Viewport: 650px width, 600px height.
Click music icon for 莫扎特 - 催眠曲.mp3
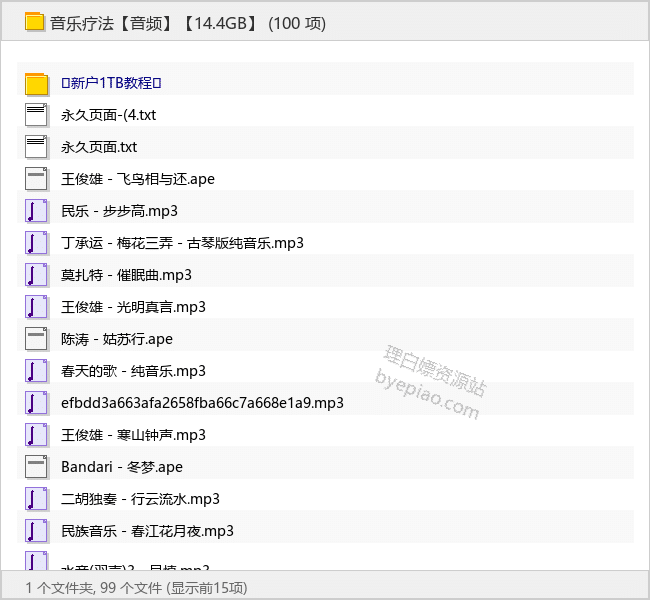[36, 275]
